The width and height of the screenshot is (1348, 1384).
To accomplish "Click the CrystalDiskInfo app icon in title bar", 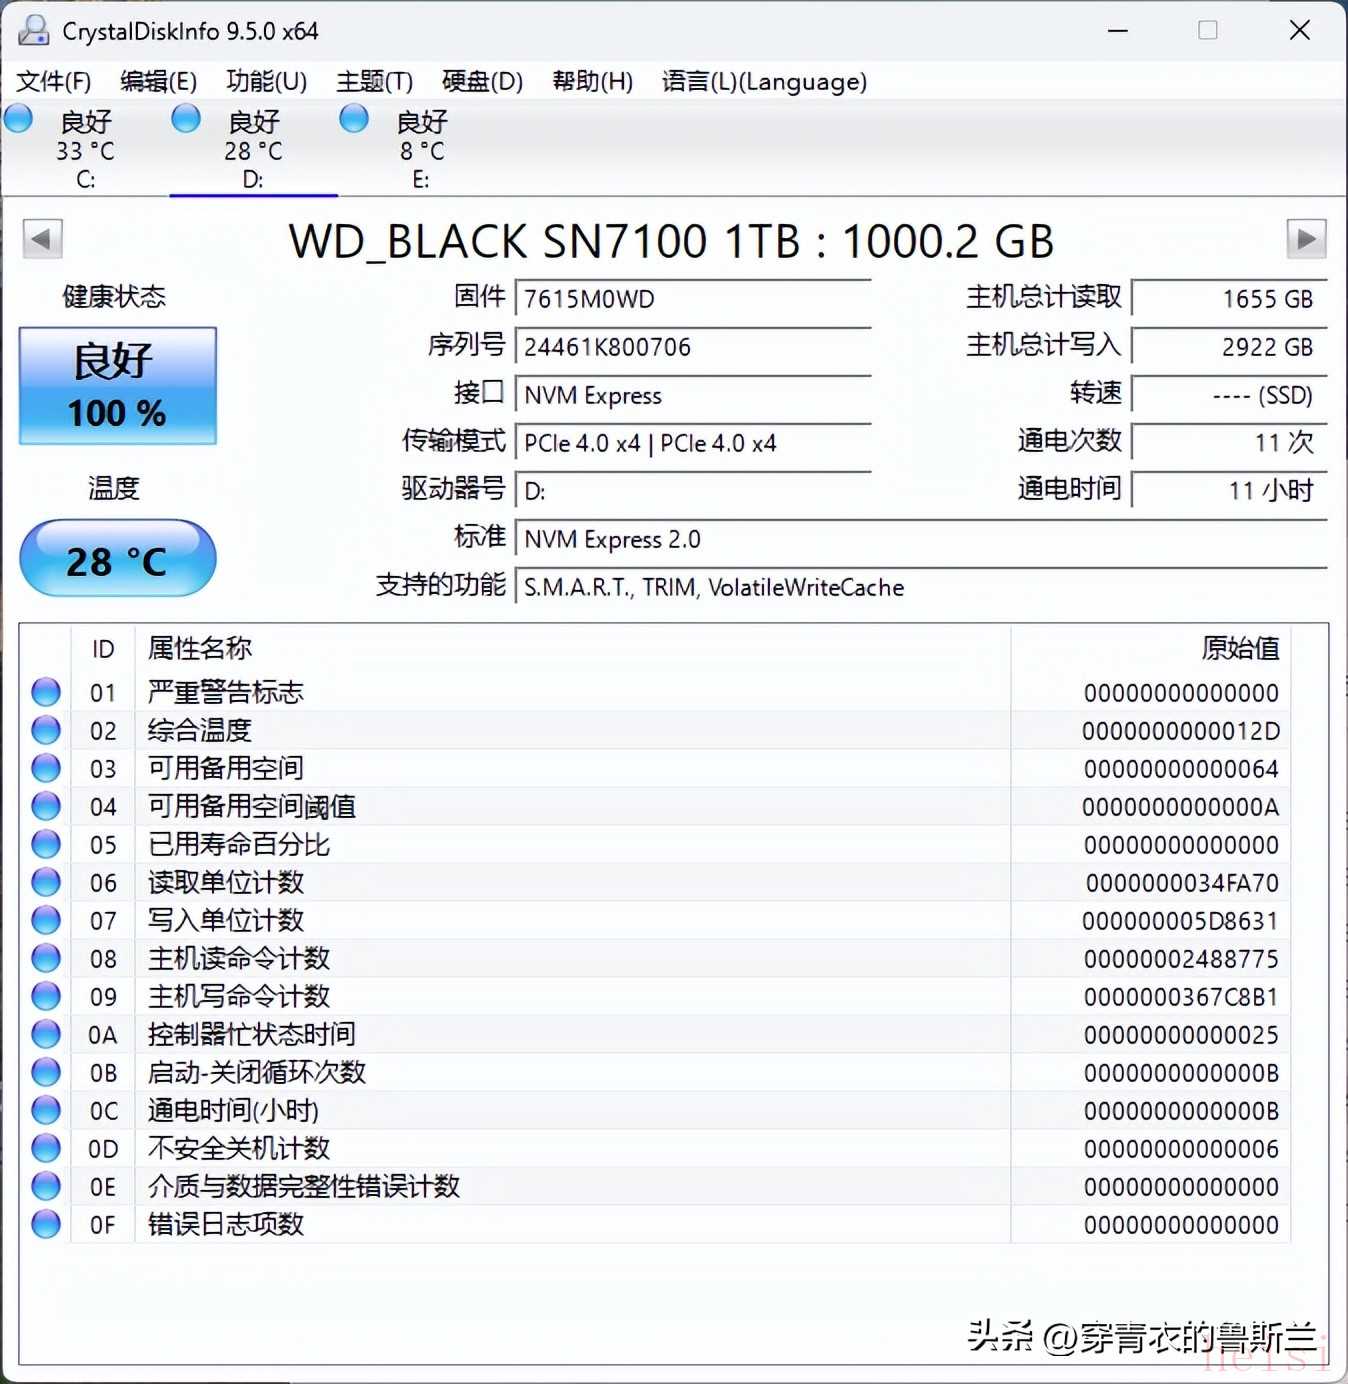I will click(33, 31).
